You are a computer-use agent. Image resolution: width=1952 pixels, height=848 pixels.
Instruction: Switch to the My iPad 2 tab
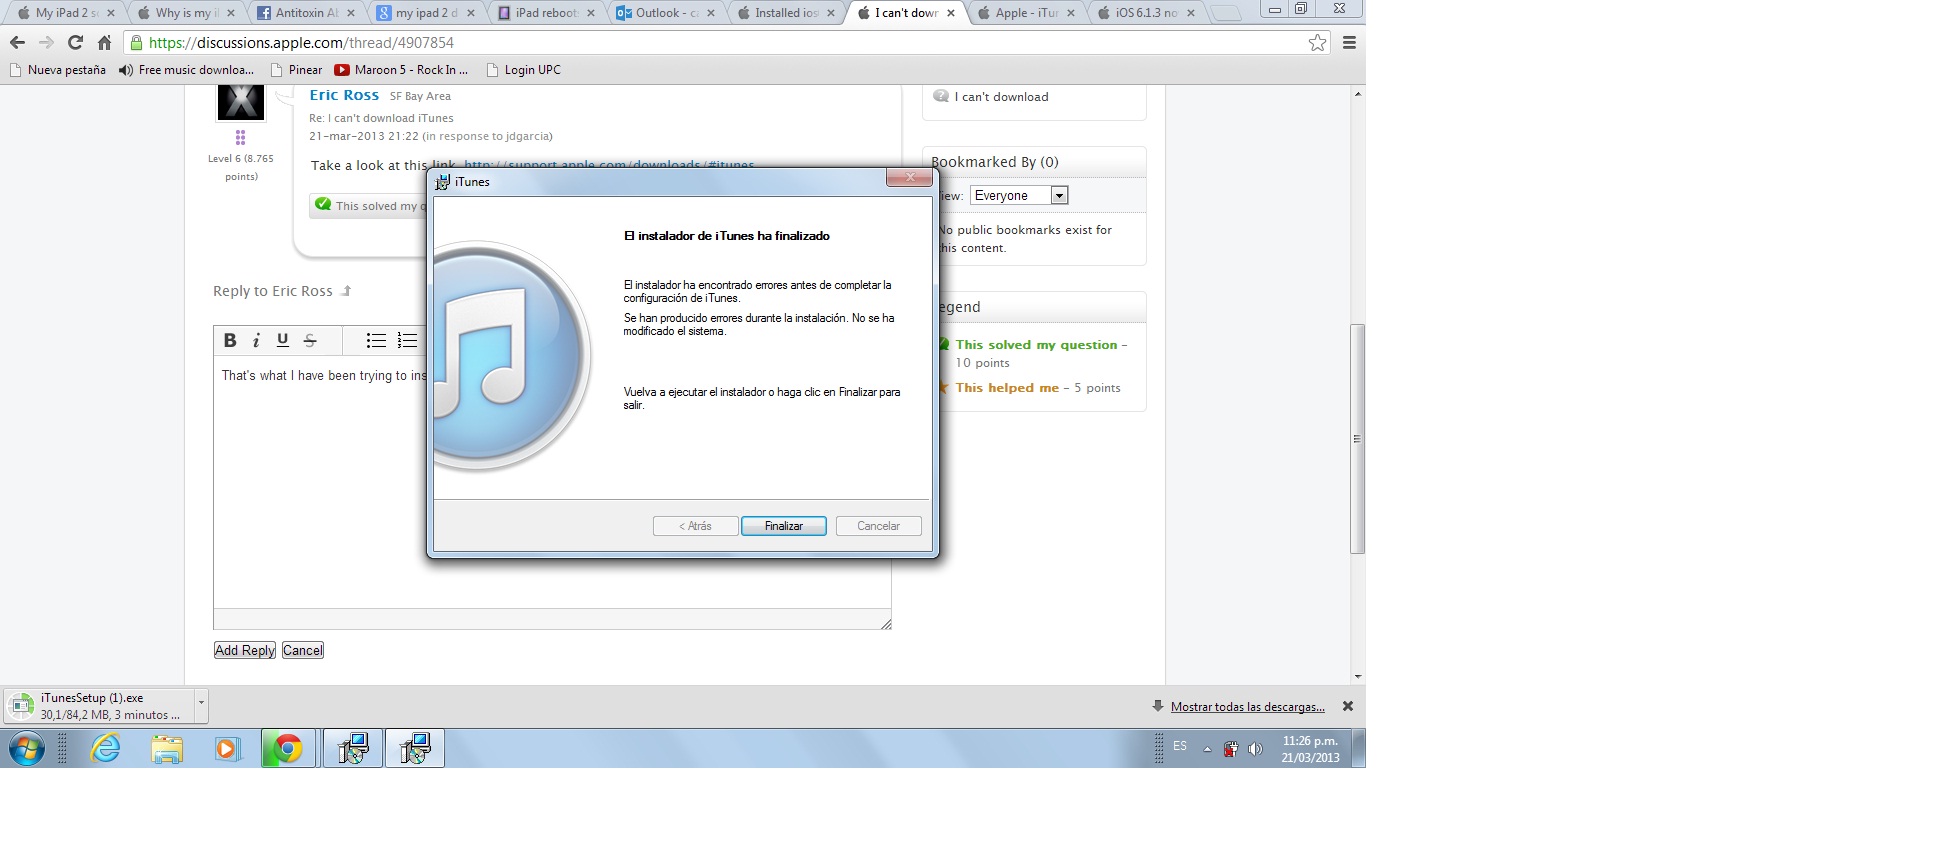[x=66, y=13]
